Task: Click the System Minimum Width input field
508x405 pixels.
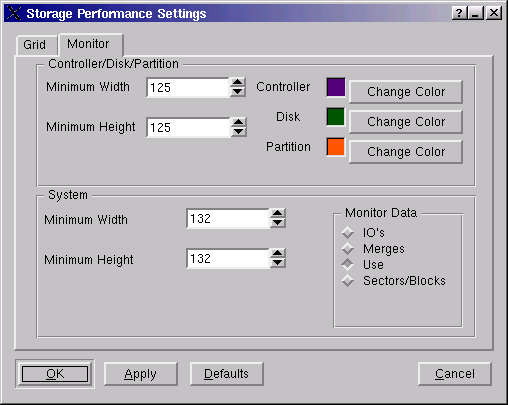Action: [228, 219]
